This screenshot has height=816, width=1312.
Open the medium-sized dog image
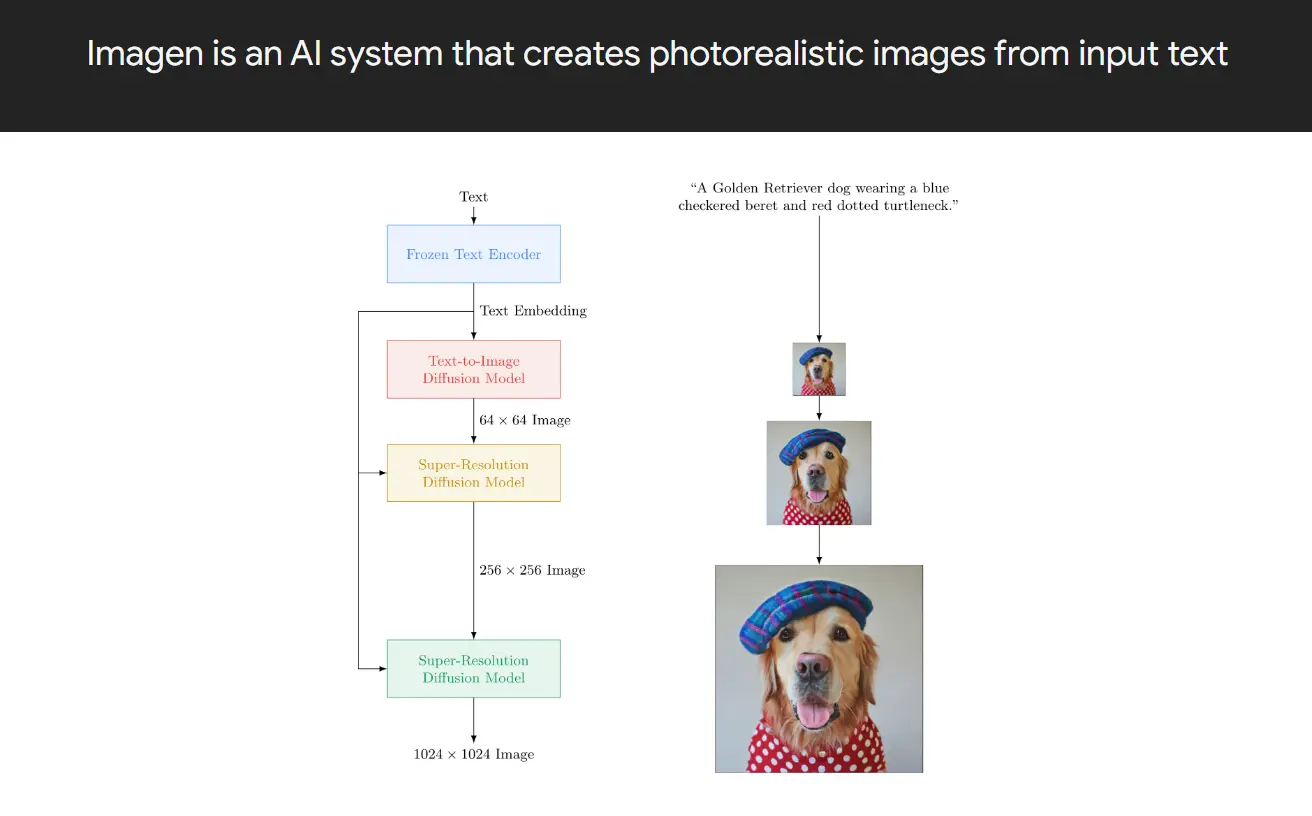819,472
